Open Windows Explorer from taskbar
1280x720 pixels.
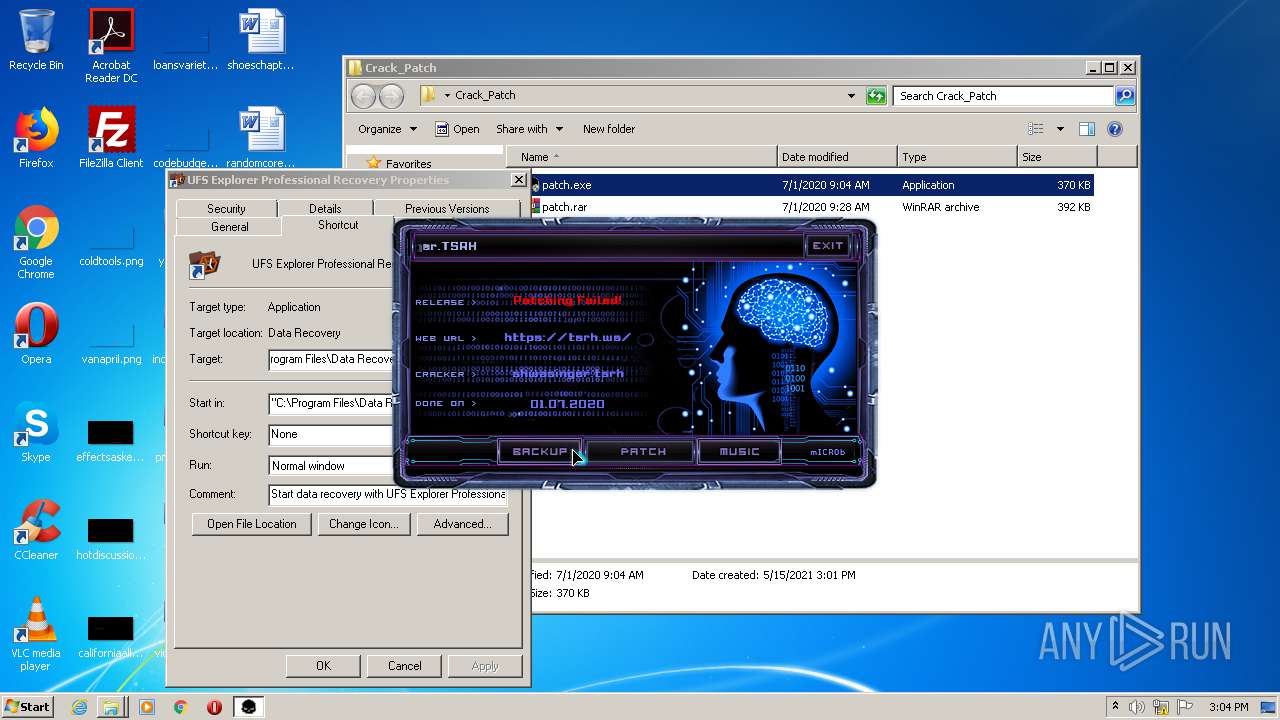click(x=111, y=707)
